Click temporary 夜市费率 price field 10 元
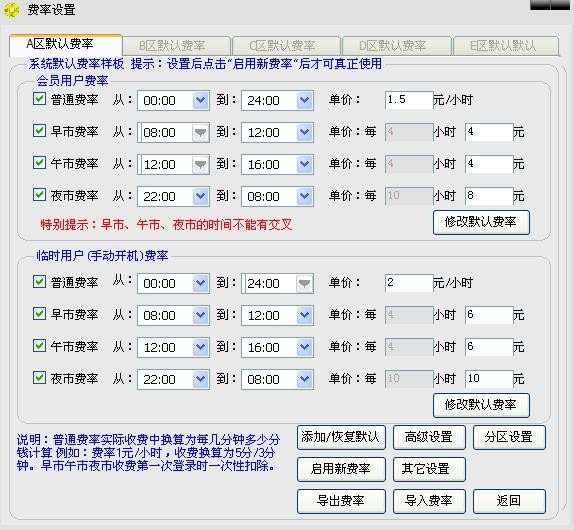The width and height of the screenshot is (574, 530). pos(489,379)
